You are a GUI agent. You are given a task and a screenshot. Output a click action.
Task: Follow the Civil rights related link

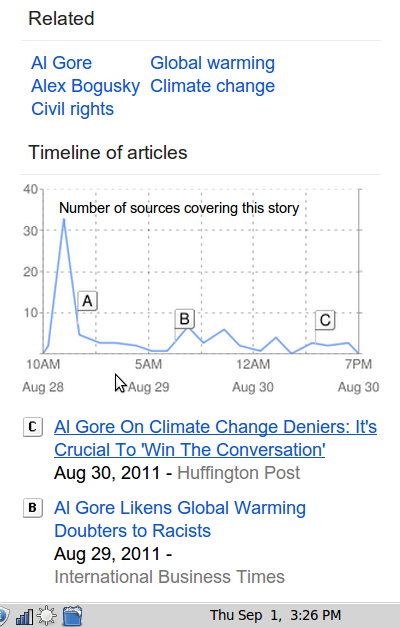tap(72, 109)
